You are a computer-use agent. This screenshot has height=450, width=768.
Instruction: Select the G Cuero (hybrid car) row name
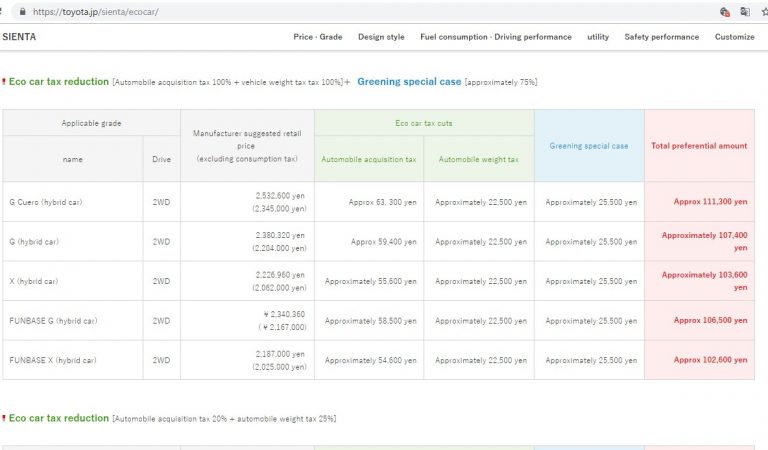pos(46,202)
